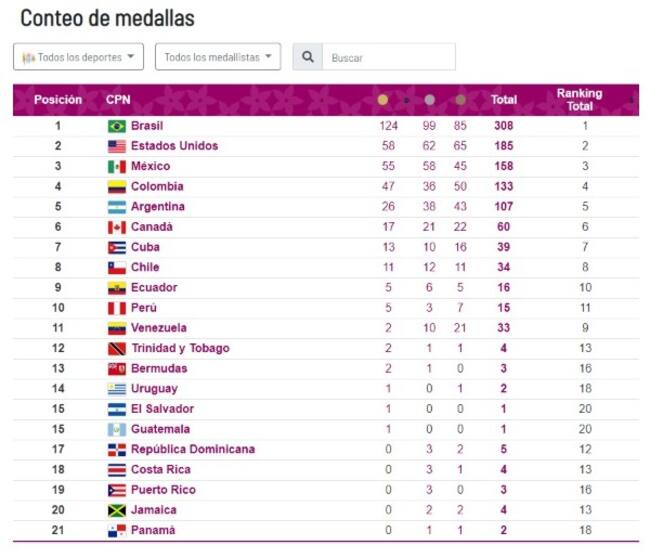This screenshot has height=558, width=650.
Task: Sort by the Posición column header
Action: [58, 100]
